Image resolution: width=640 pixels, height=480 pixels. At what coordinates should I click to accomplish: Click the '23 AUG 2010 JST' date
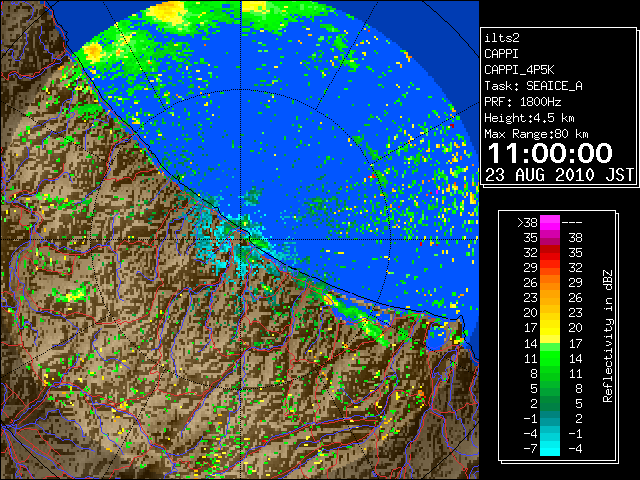click(x=559, y=175)
